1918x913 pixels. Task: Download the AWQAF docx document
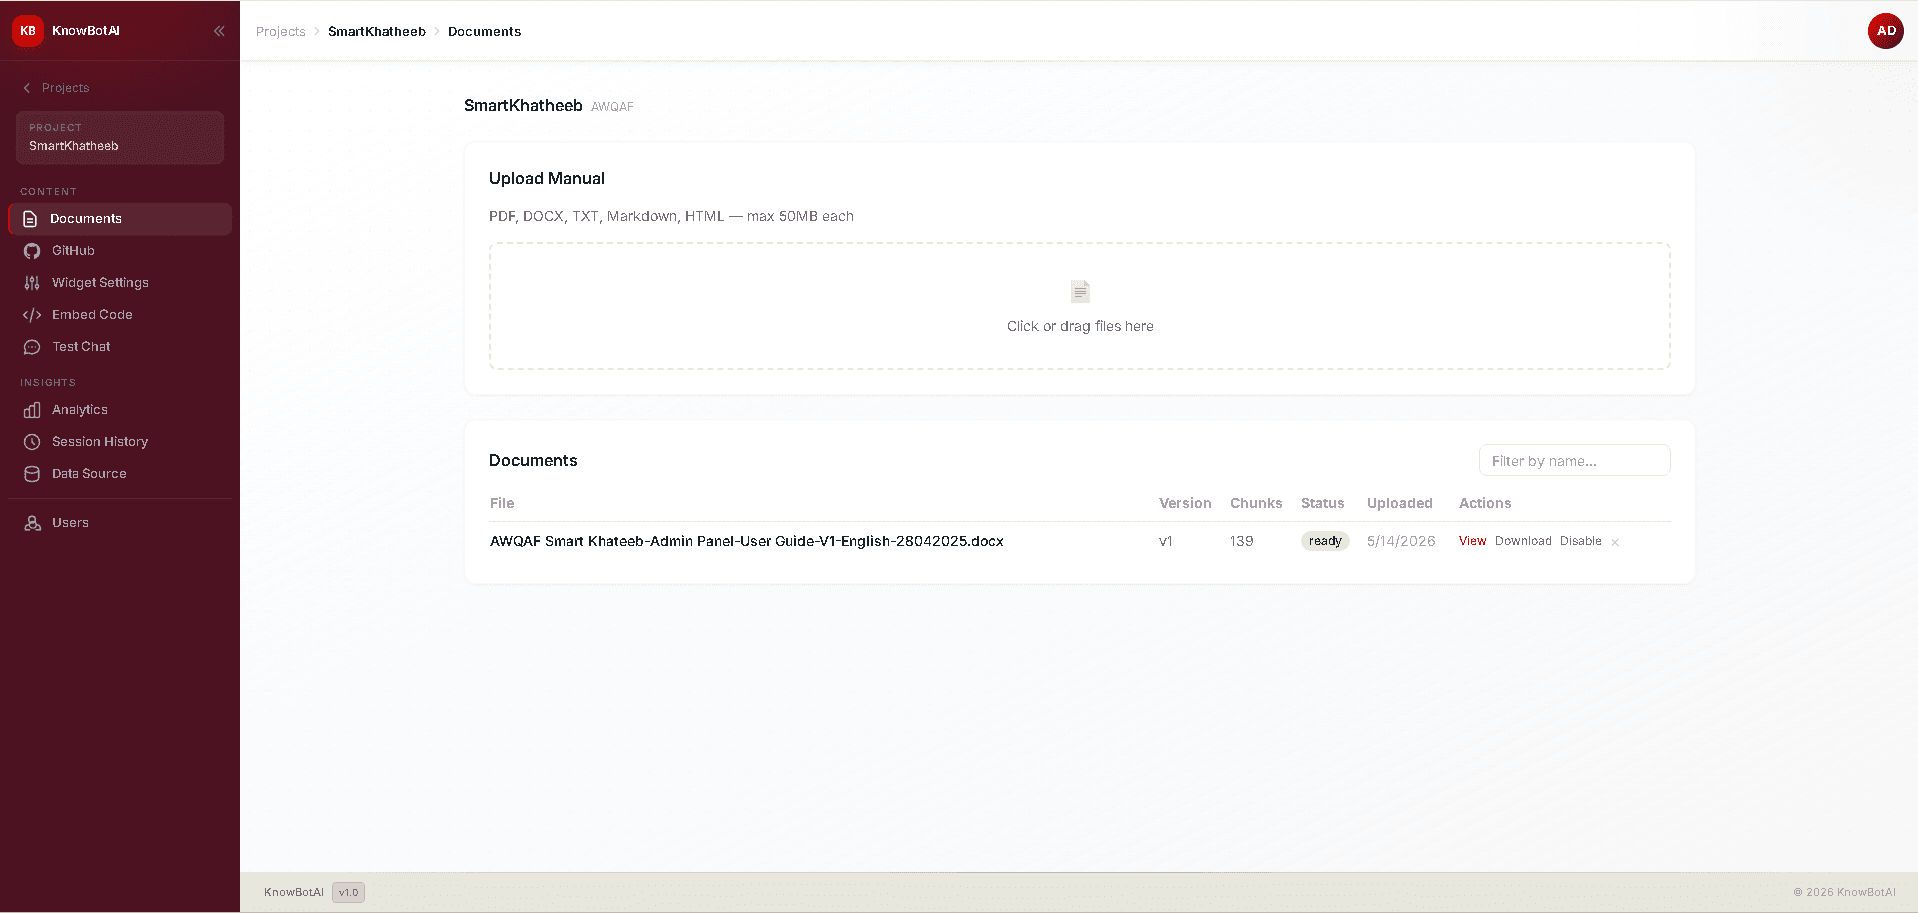tap(1523, 541)
